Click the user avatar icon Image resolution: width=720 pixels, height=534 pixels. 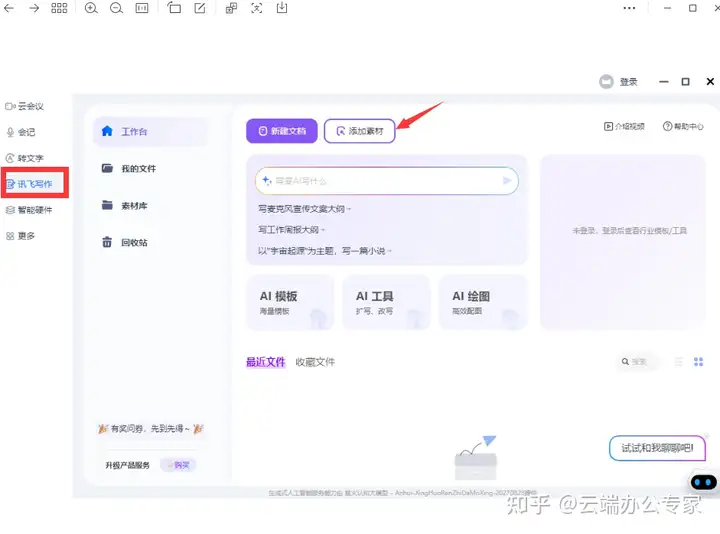tap(606, 82)
